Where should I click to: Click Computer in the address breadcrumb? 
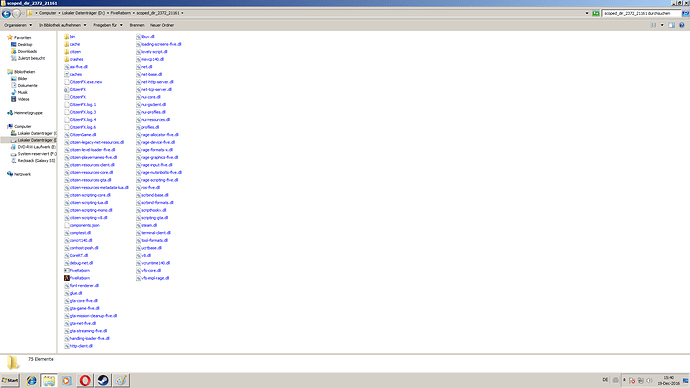tap(48, 13)
